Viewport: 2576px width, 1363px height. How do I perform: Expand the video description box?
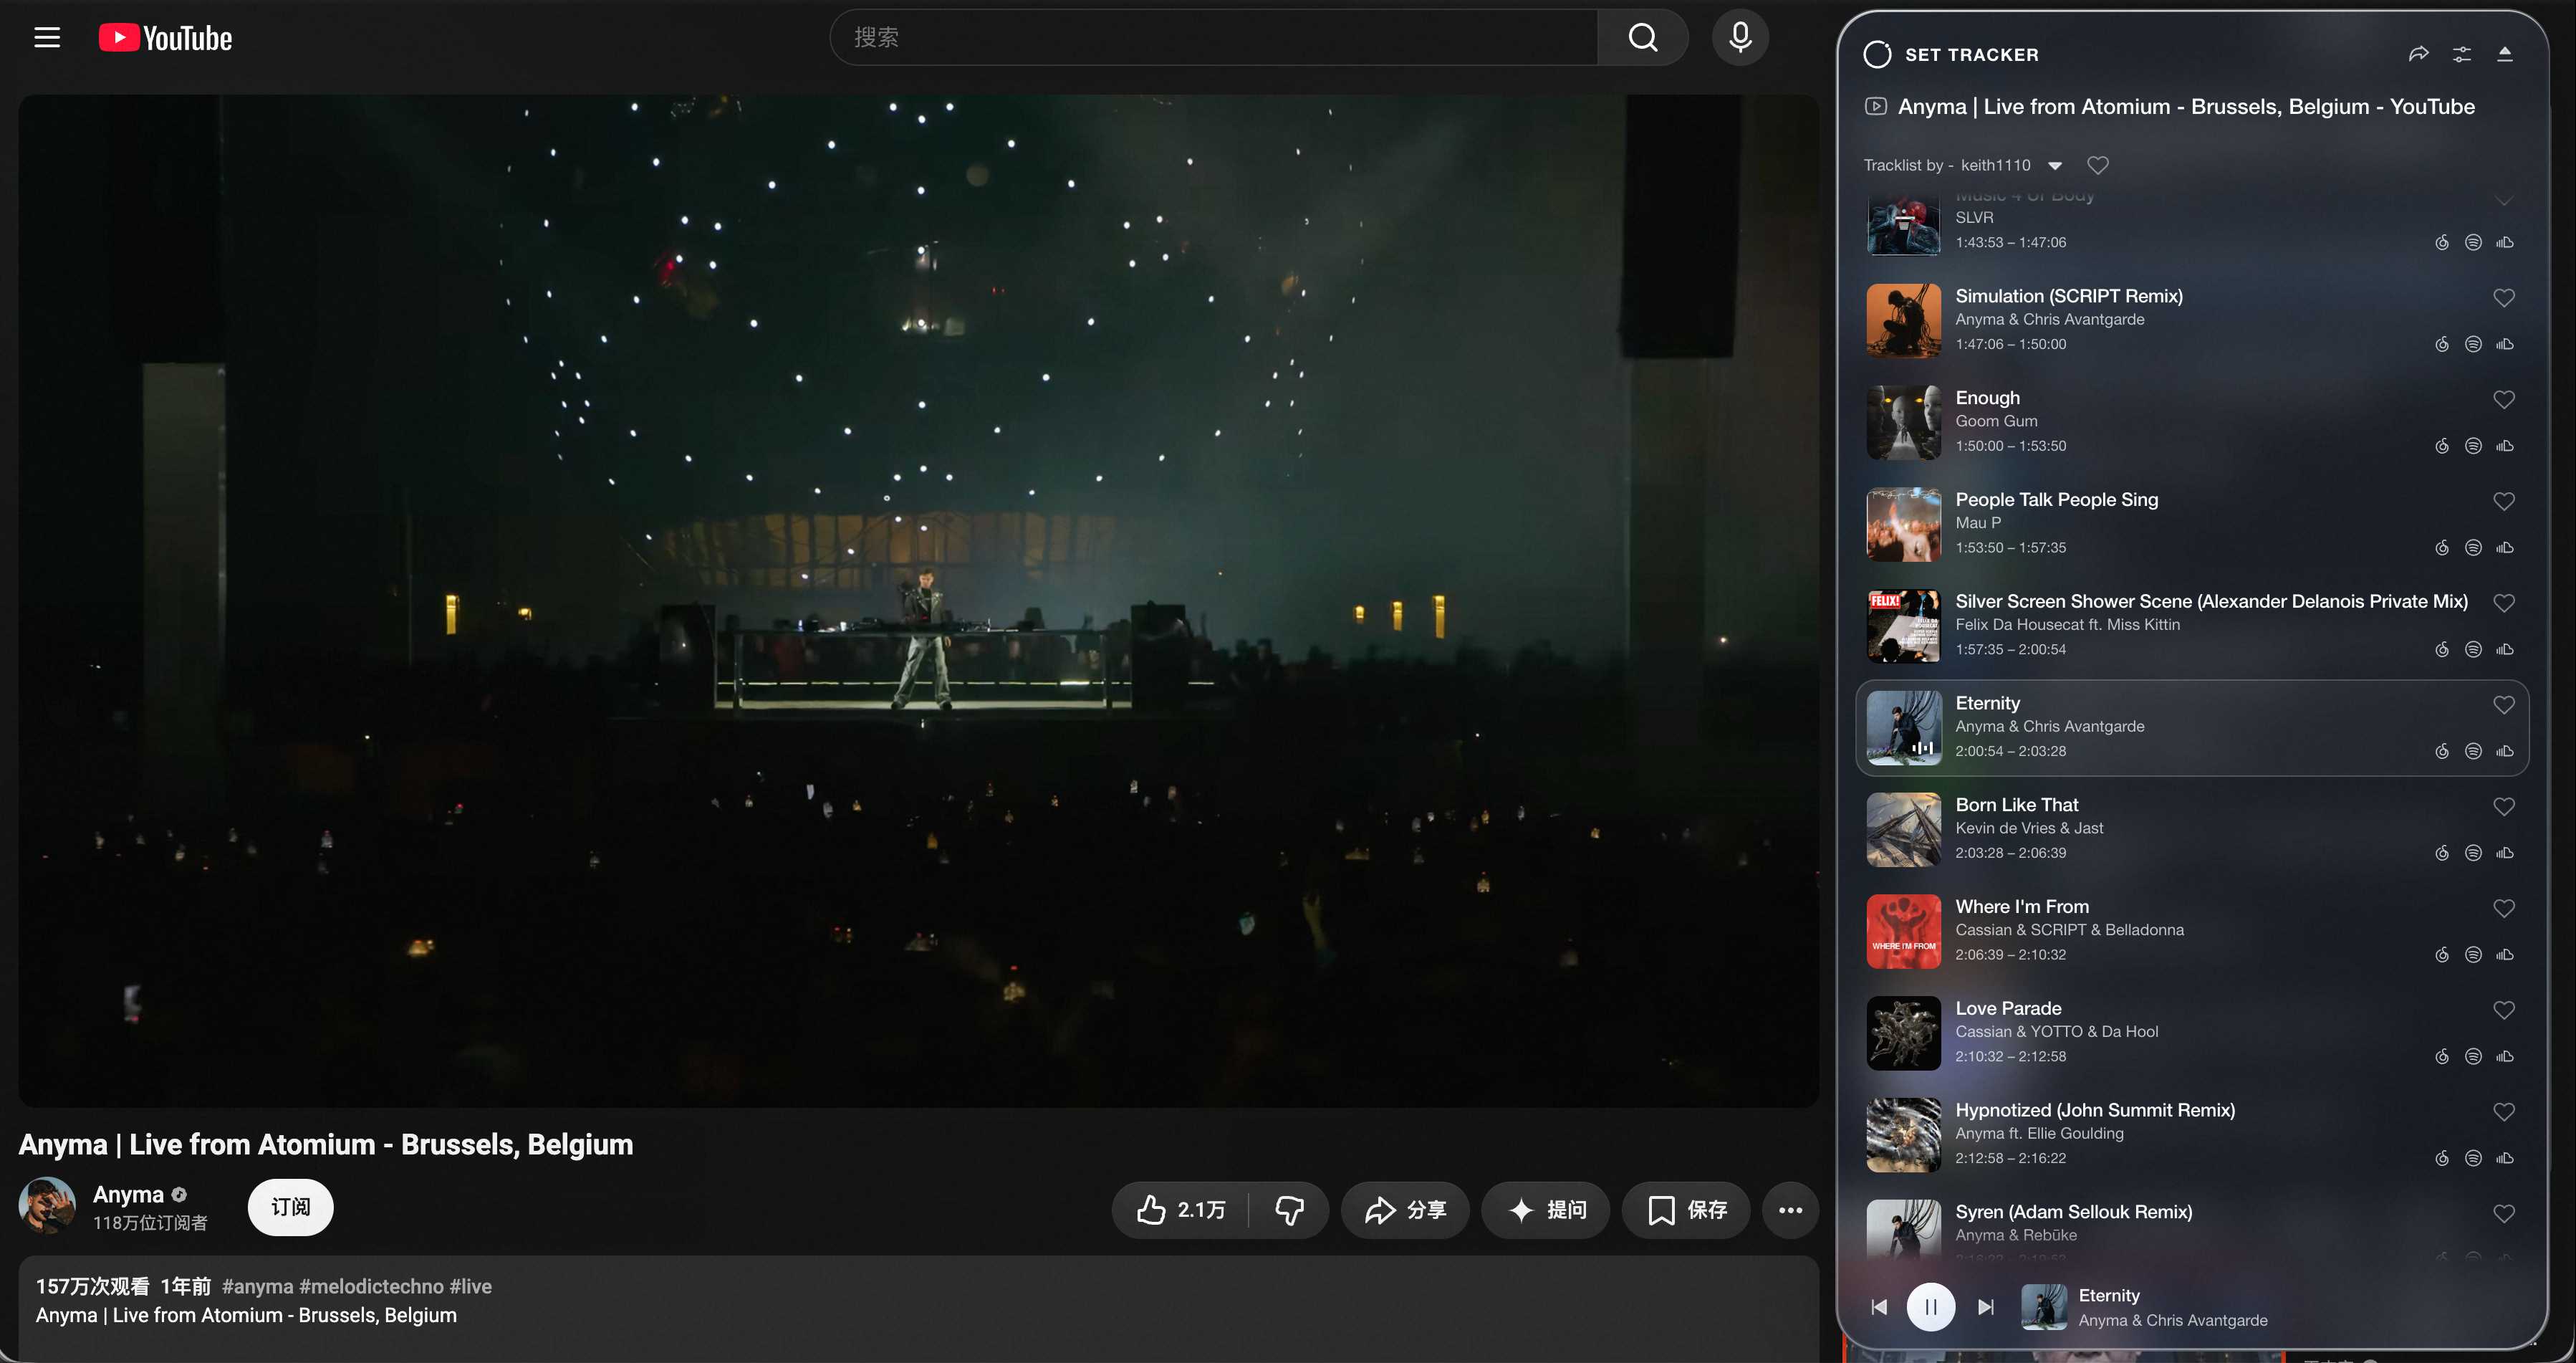click(x=918, y=1308)
